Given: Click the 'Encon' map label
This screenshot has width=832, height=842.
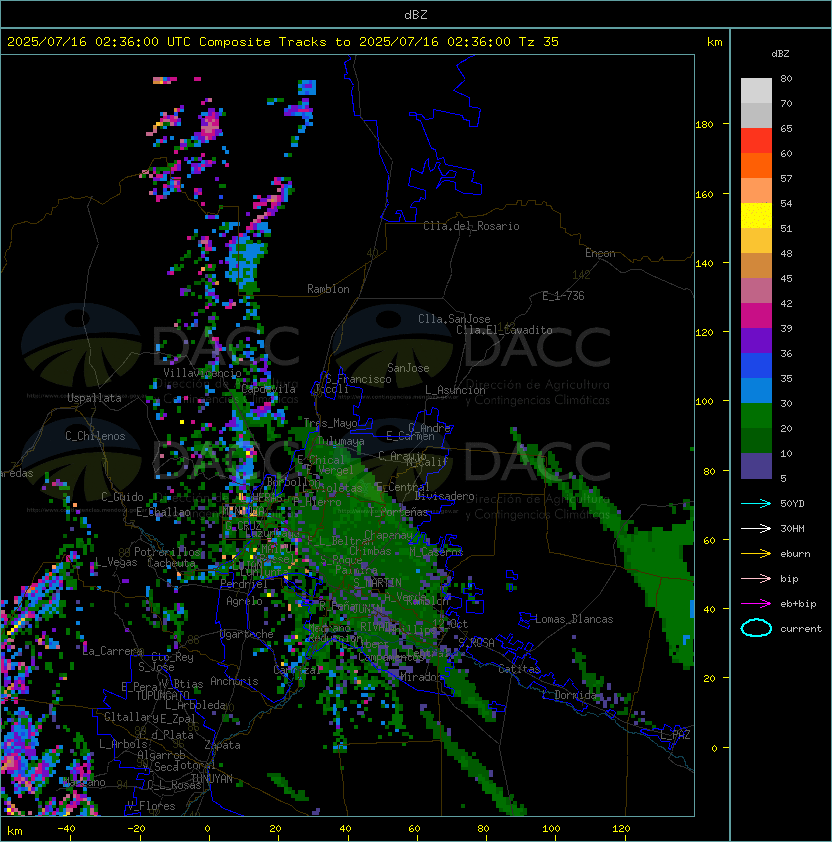Looking at the screenshot, I should click(600, 253).
